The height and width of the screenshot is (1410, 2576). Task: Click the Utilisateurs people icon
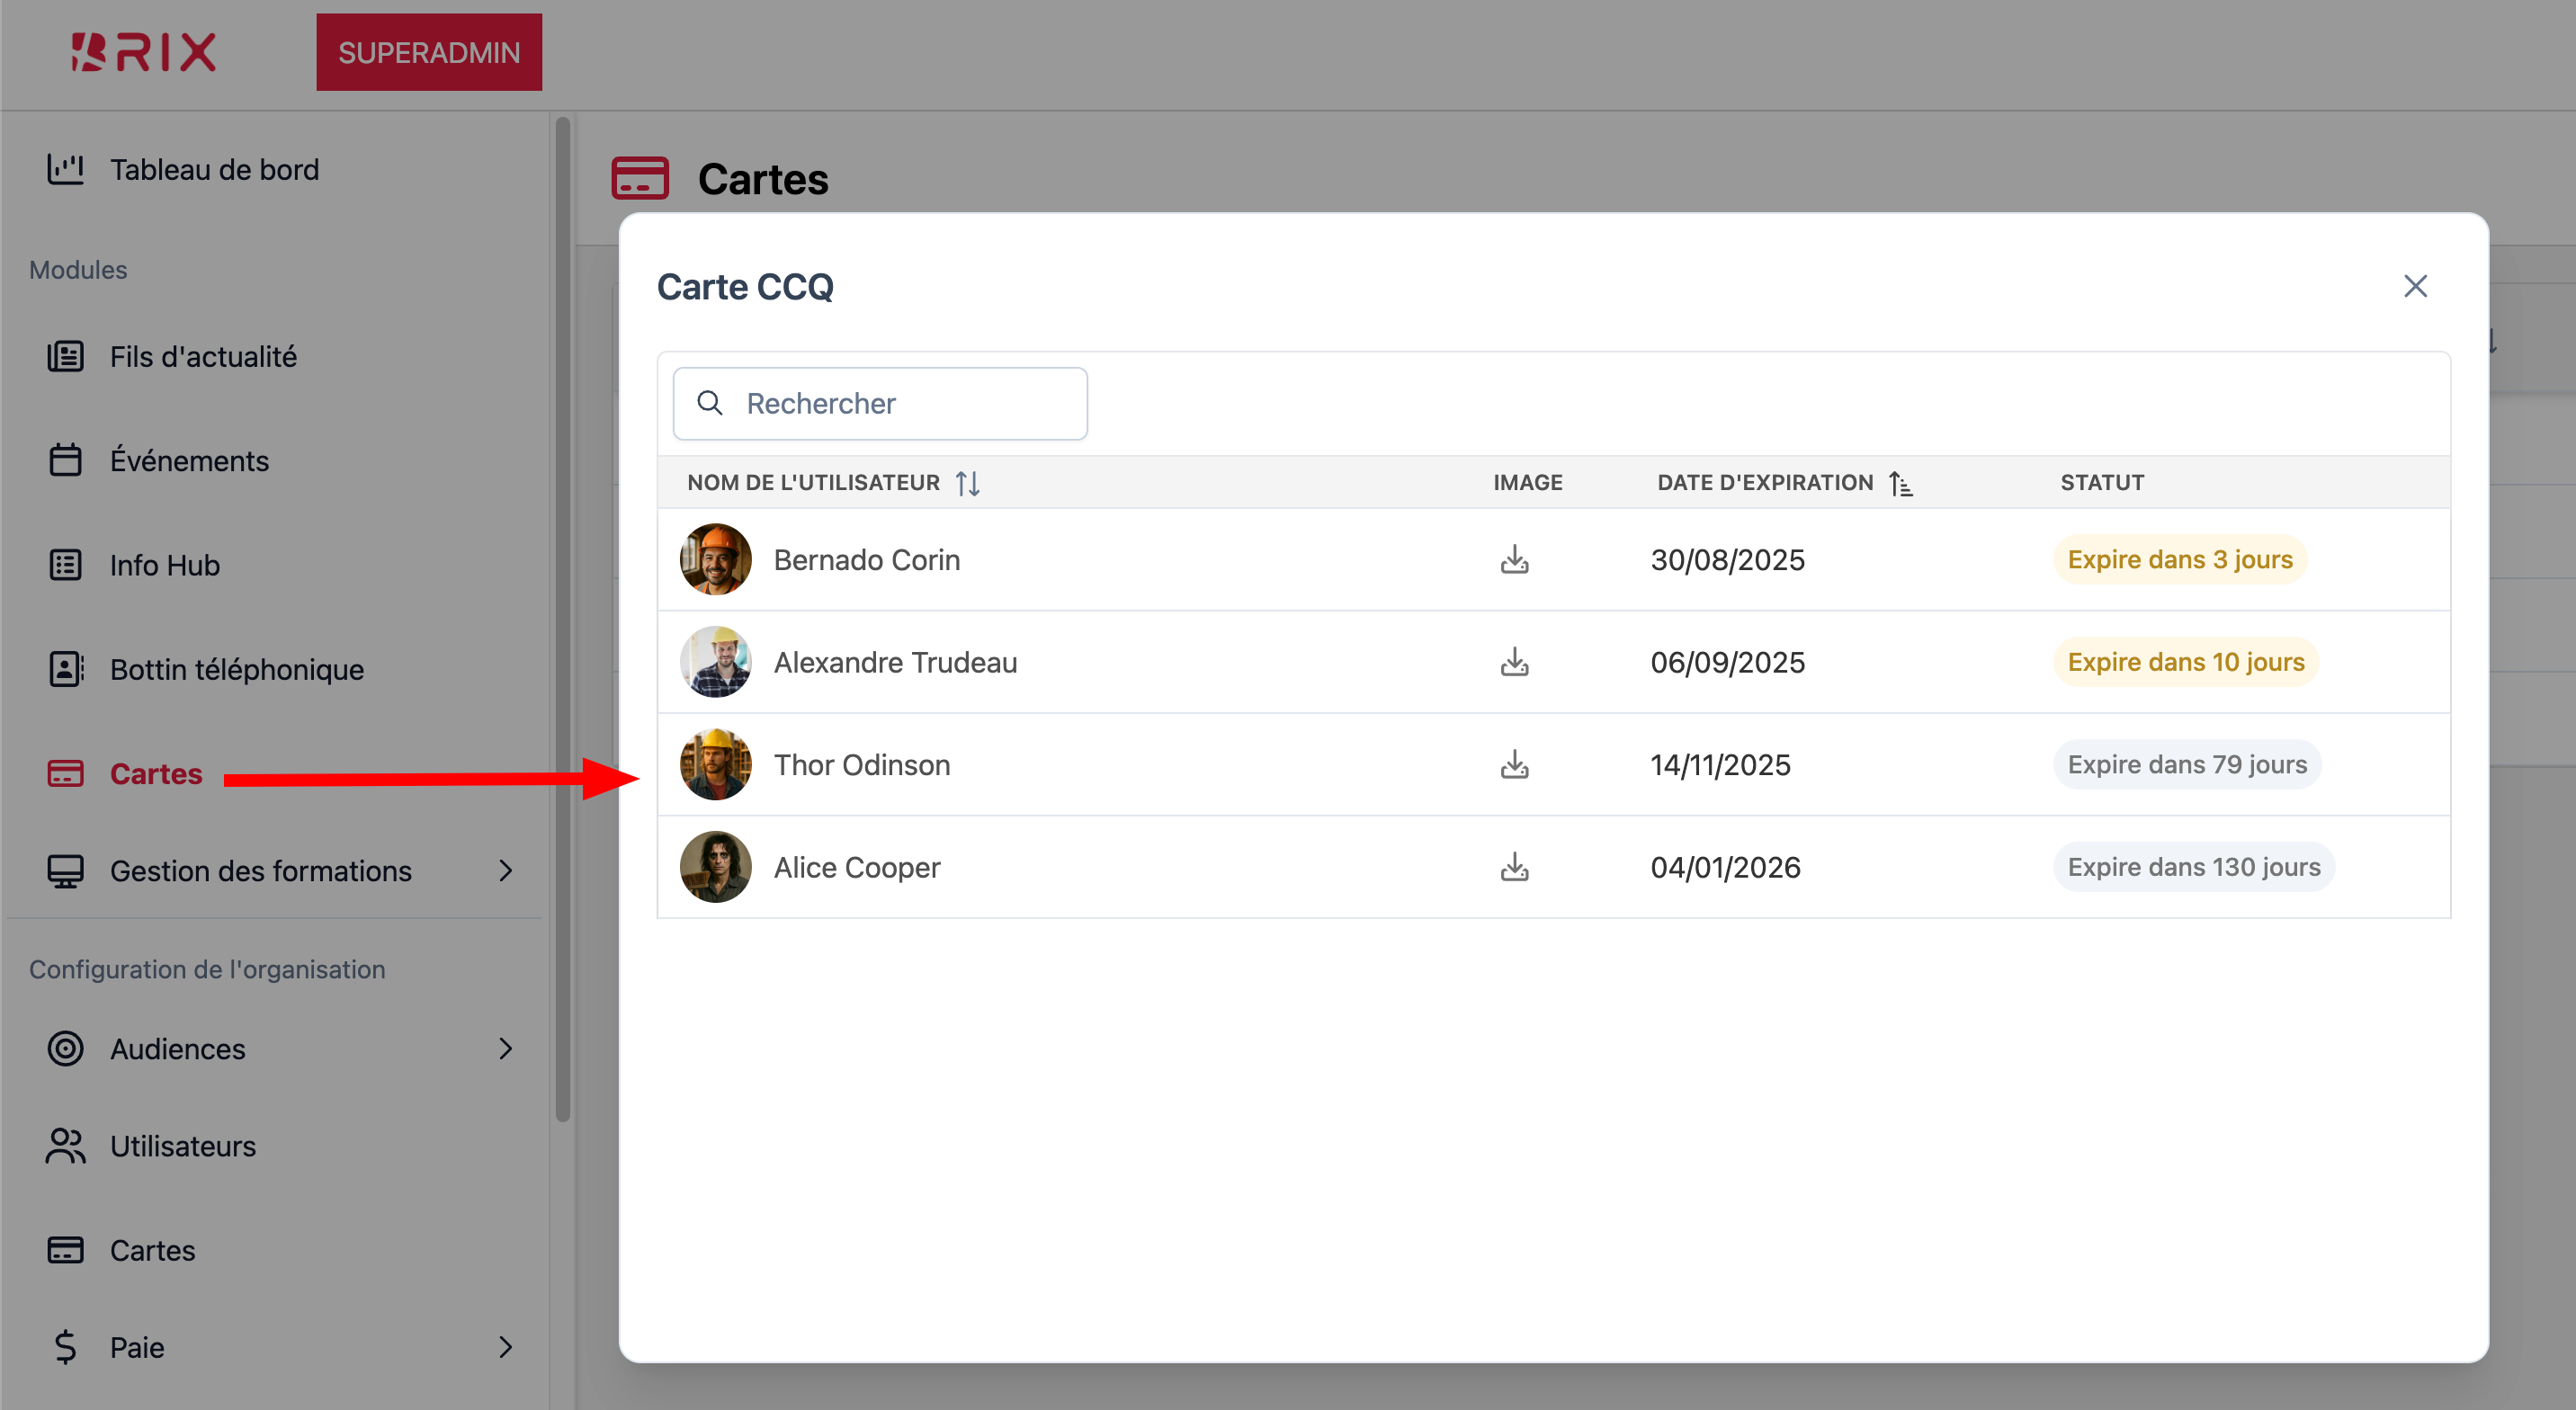pos(66,1146)
